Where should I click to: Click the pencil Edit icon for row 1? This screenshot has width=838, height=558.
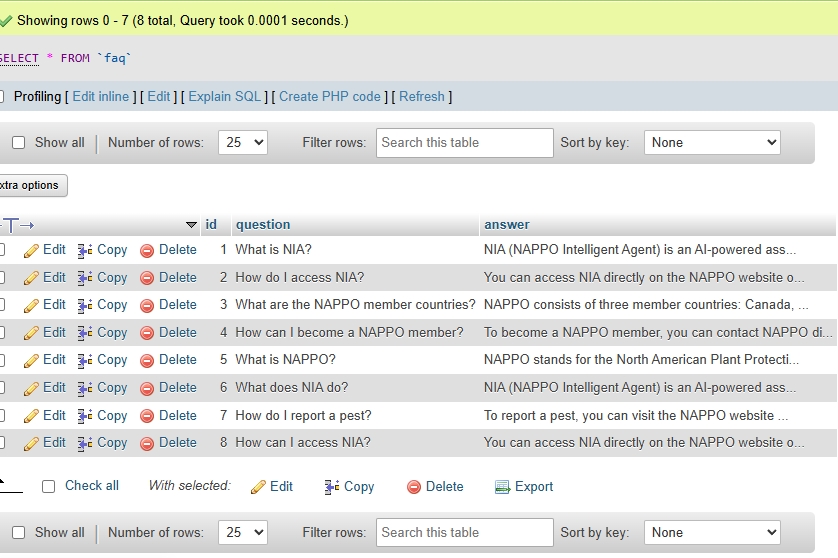tap(32, 250)
